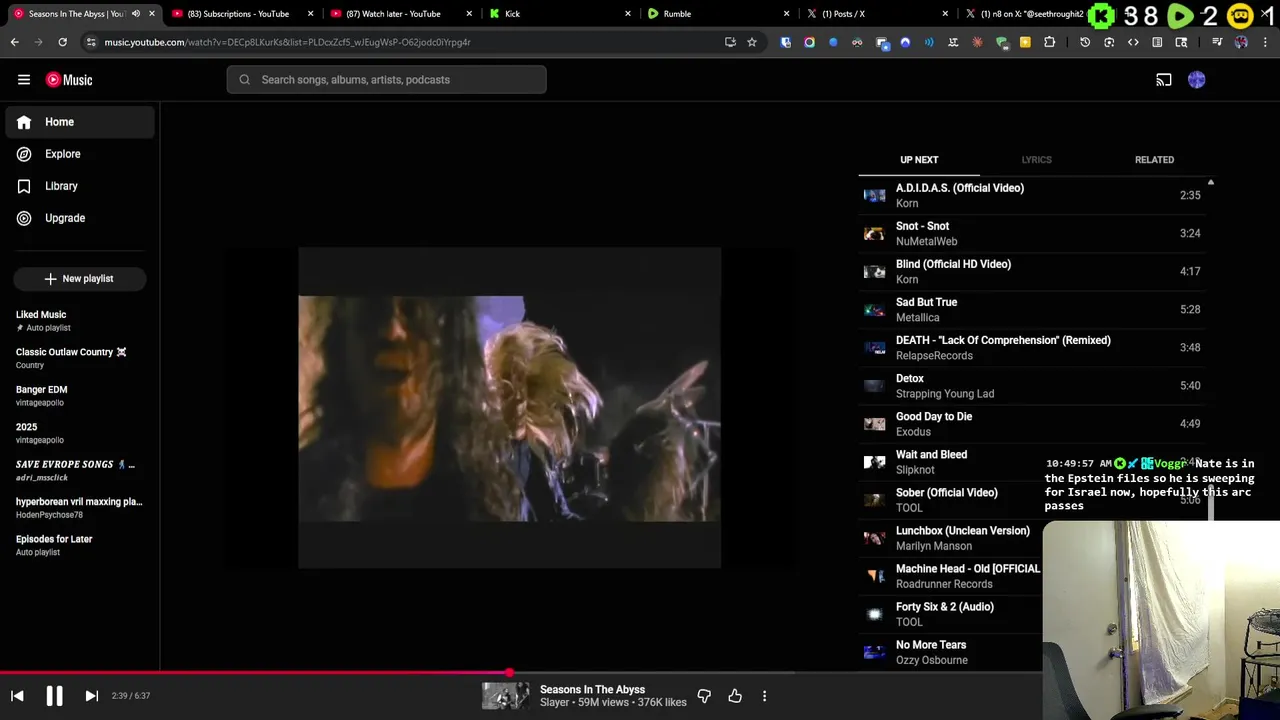Play Lunchbox (Unclean Version) from queue
Viewport: 1280px width, 720px height.
[950, 538]
